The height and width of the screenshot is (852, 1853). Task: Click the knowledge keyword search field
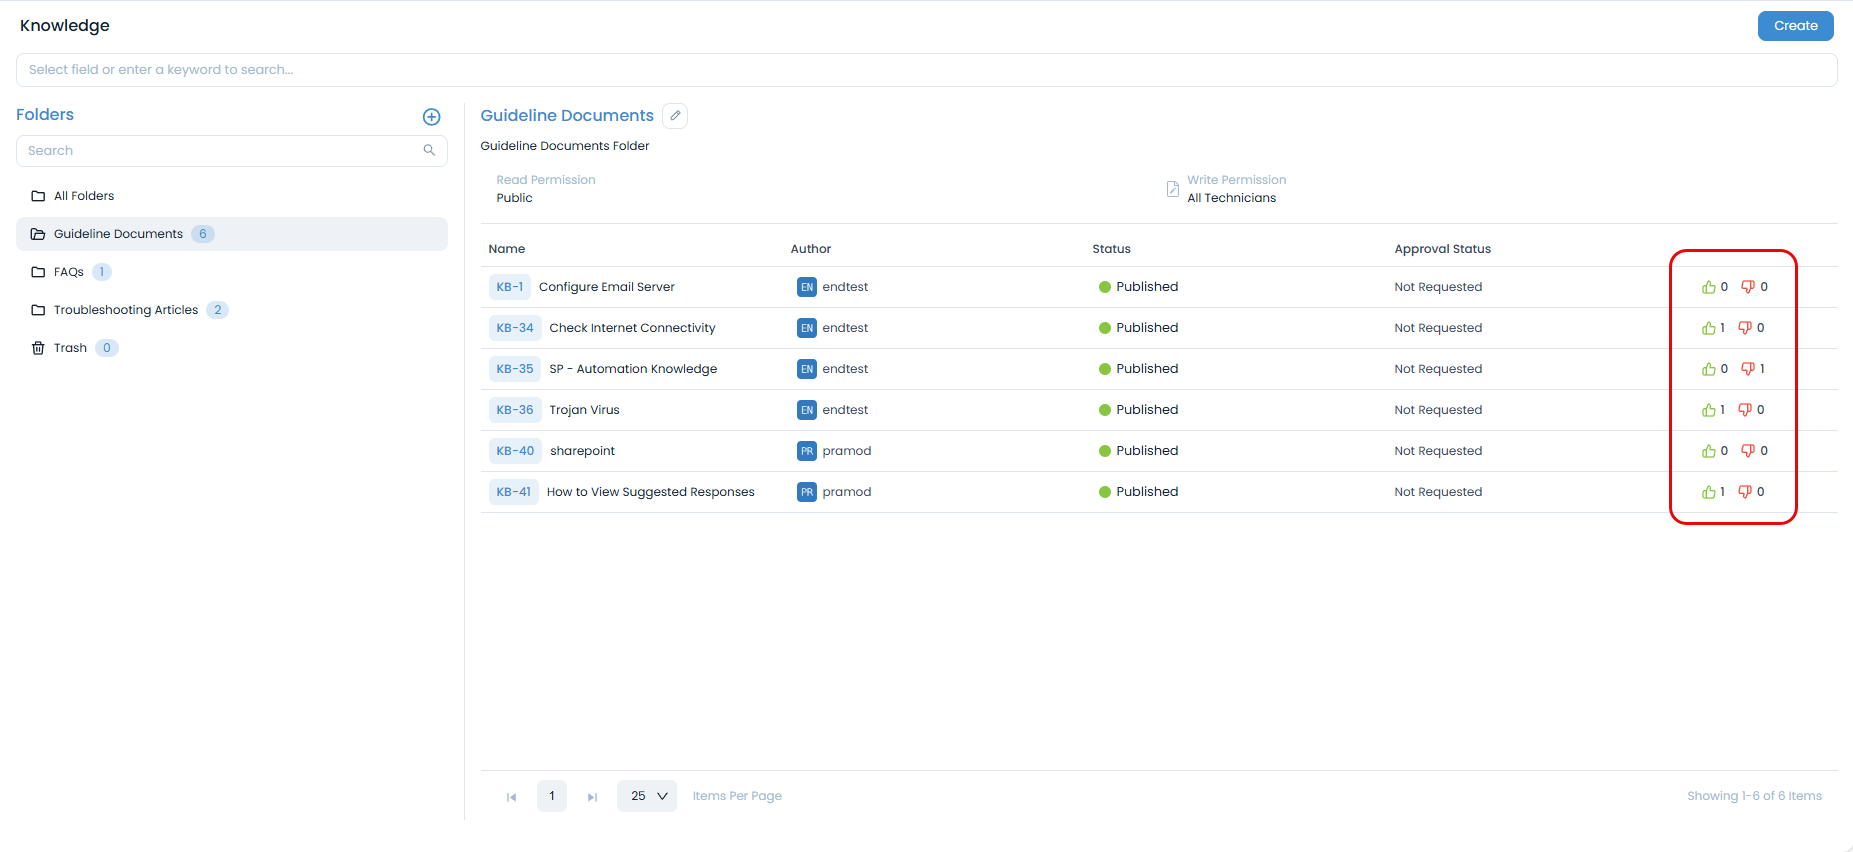tap(926, 70)
